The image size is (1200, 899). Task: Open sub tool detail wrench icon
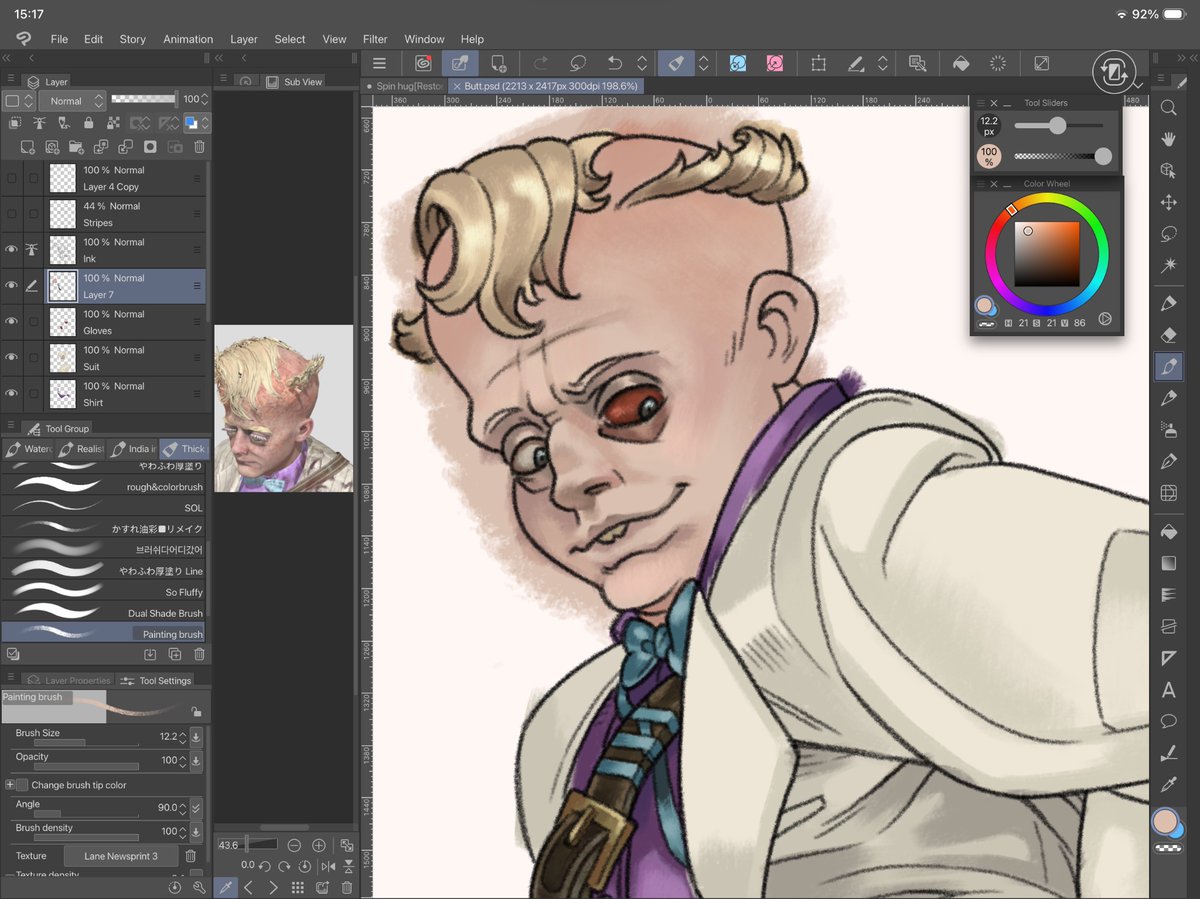coord(199,887)
